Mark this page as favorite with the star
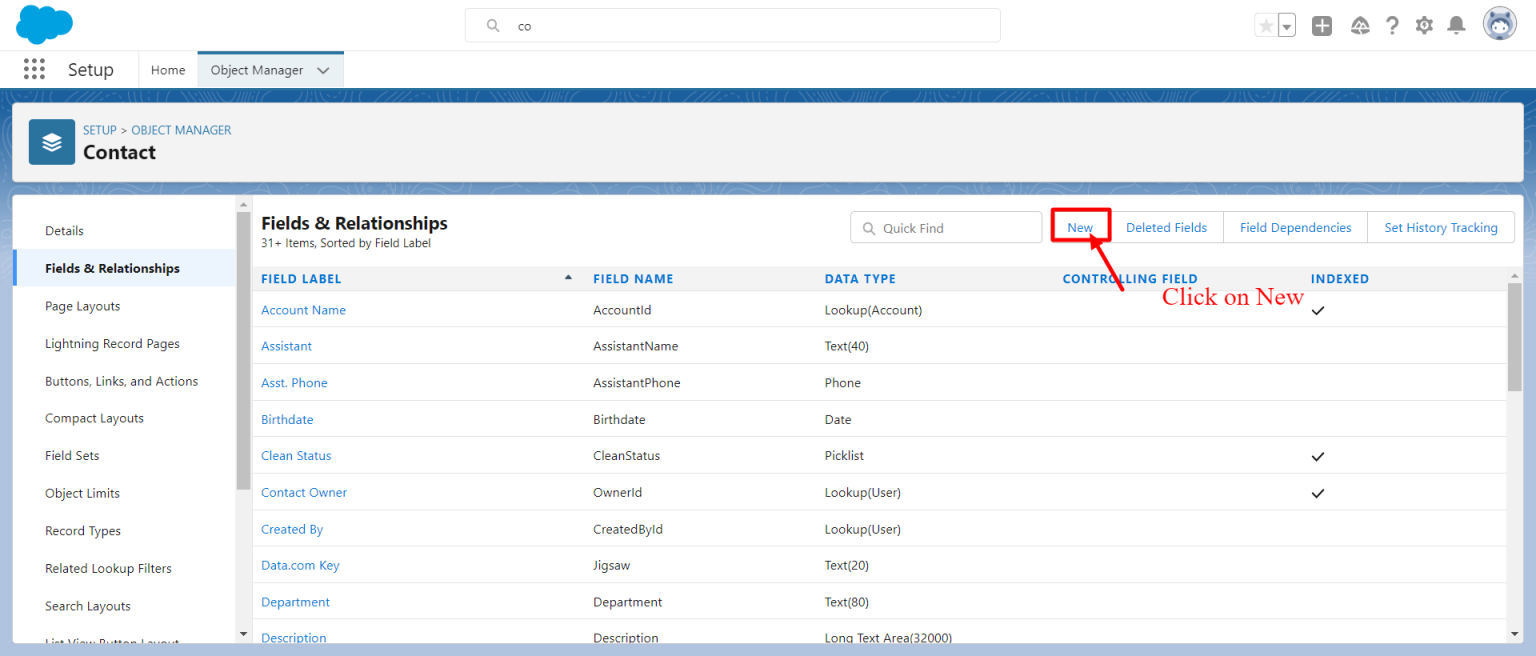This screenshot has height=656, width=1536. coord(1266,25)
